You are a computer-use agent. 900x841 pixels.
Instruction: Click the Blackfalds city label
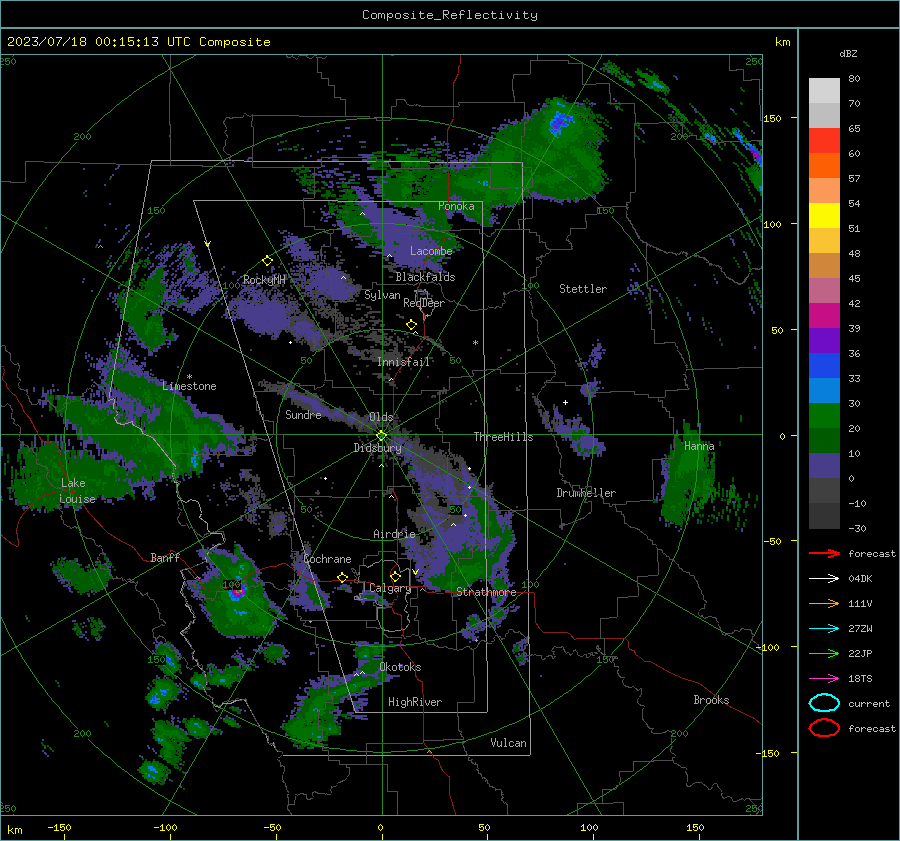[x=425, y=277]
